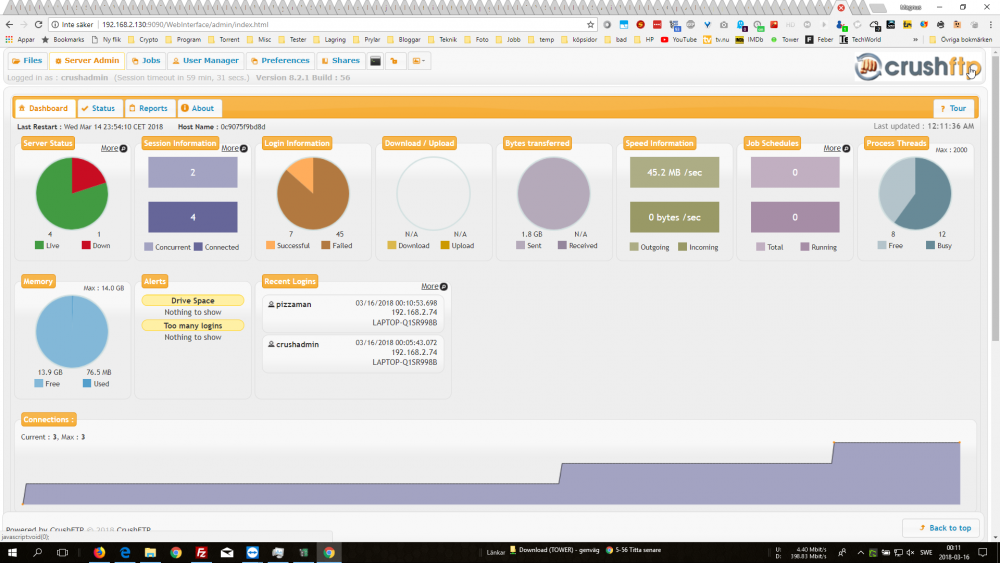Viewport: 1000px width, 563px height.
Task: Open the YouTube bookmark
Action: click(679, 40)
